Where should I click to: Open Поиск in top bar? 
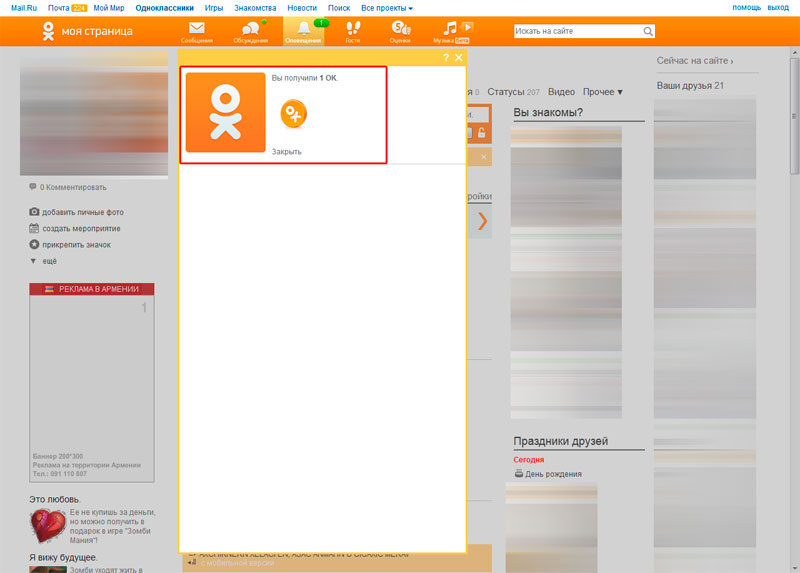tap(339, 8)
